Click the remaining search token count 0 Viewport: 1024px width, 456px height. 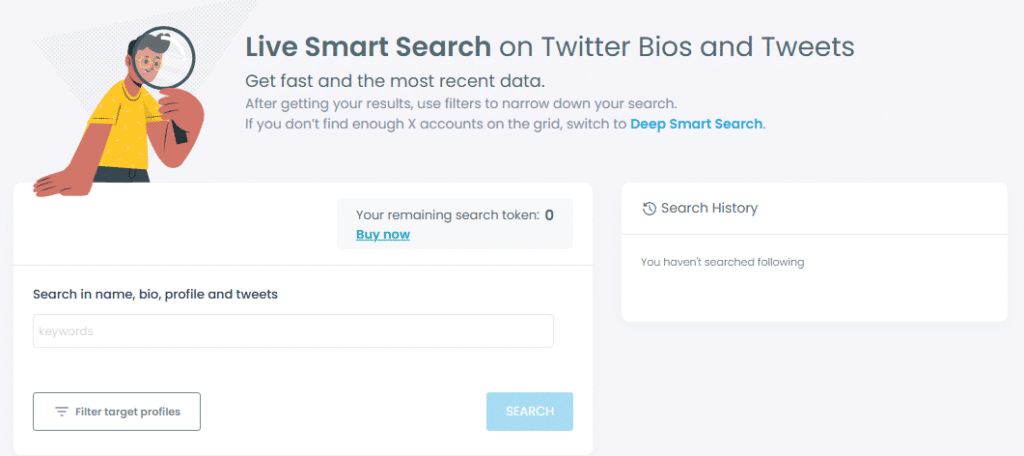[x=549, y=214]
